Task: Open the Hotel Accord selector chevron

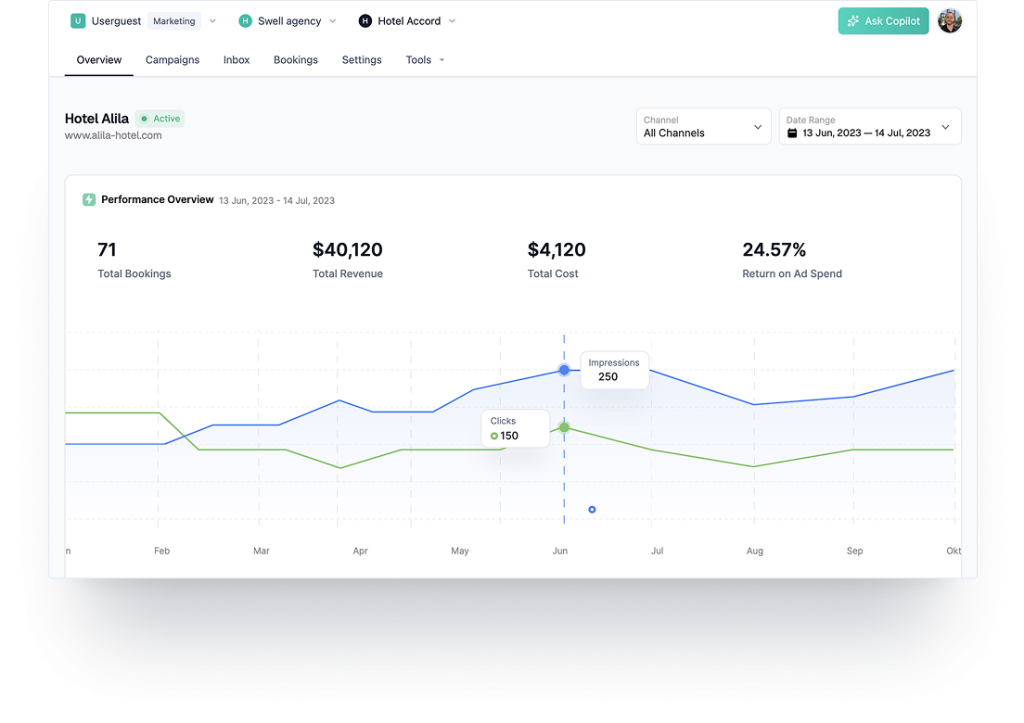Action: (452, 21)
